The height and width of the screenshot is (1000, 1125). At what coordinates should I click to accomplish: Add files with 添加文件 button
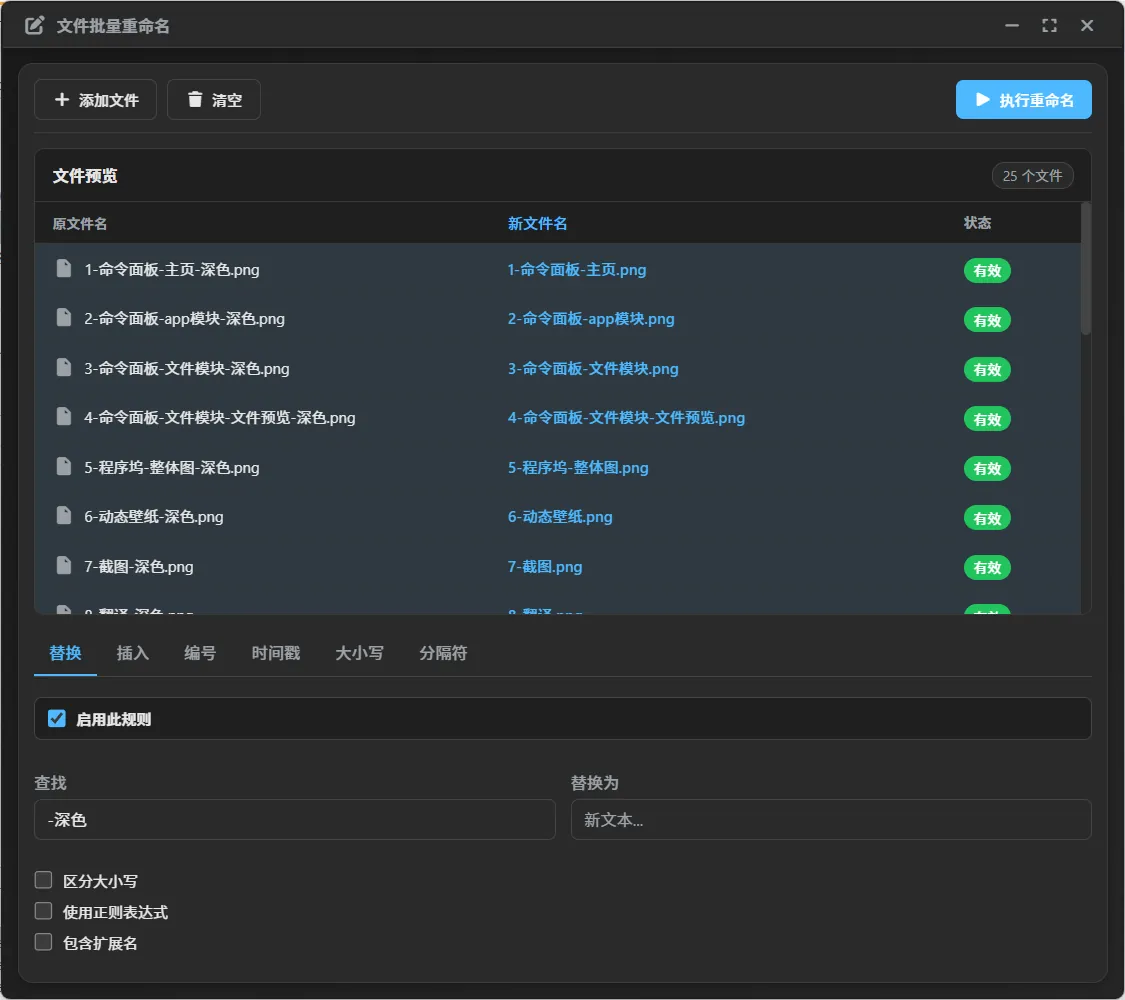pyautogui.click(x=95, y=100)
